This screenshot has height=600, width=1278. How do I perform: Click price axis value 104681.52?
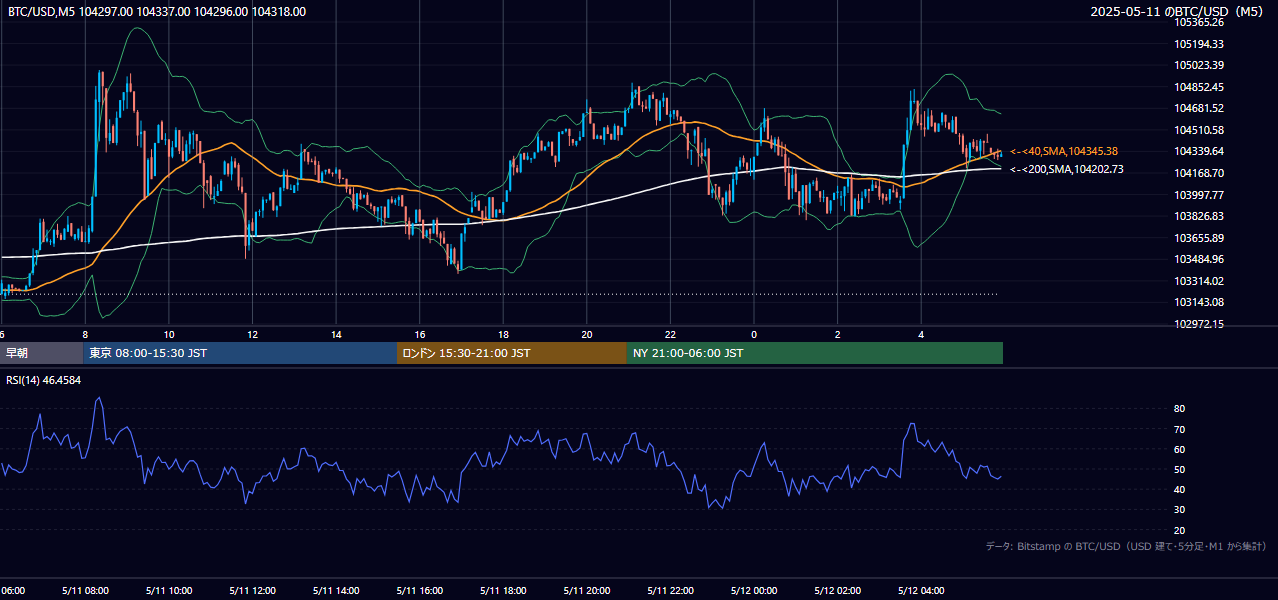1200,108
